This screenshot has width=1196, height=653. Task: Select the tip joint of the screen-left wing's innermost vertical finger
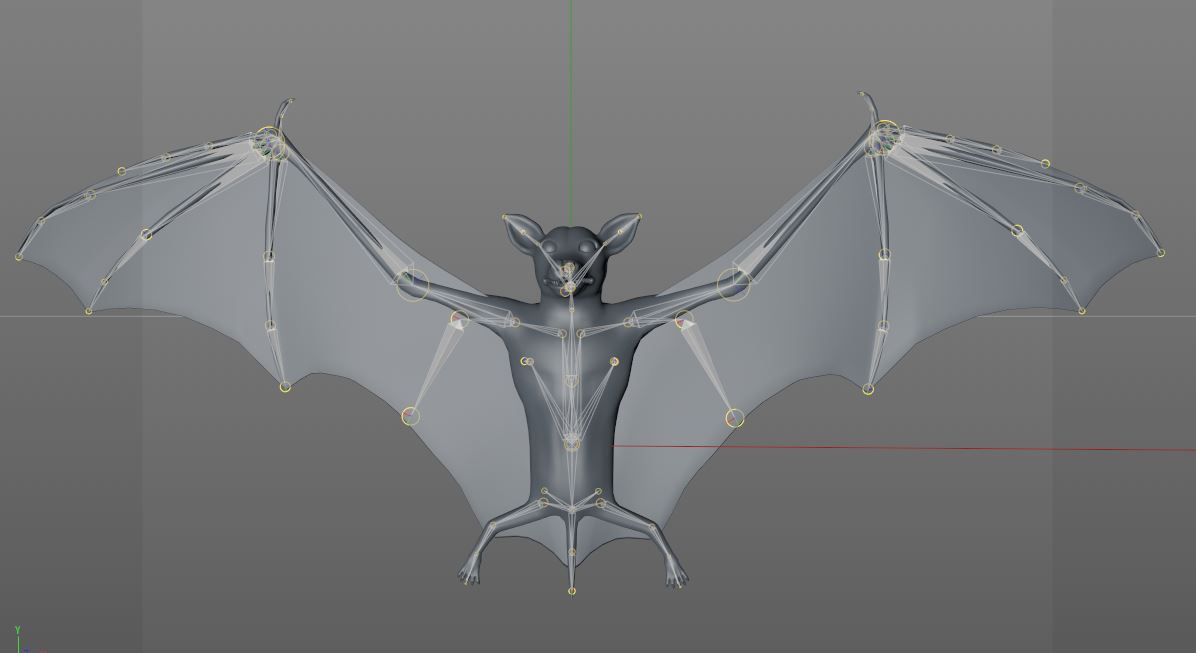click(x=285, y=388)
